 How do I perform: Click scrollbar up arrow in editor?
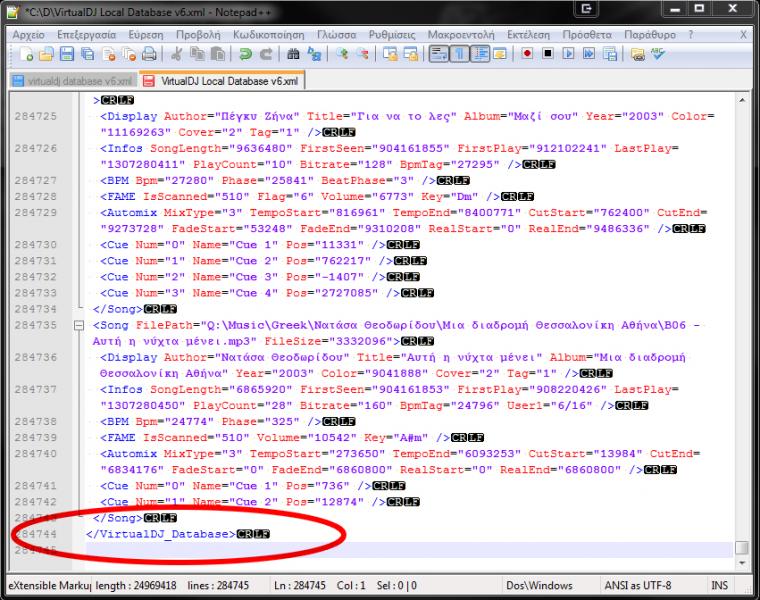coord(742,100)
